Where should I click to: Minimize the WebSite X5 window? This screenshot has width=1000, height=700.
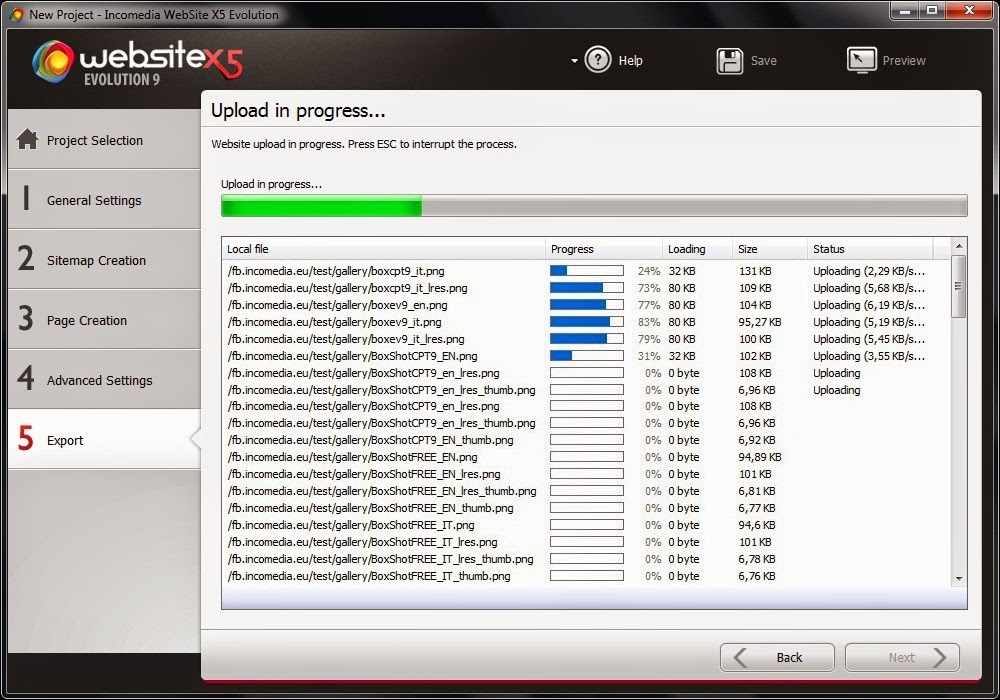click(x=904, y=10)
